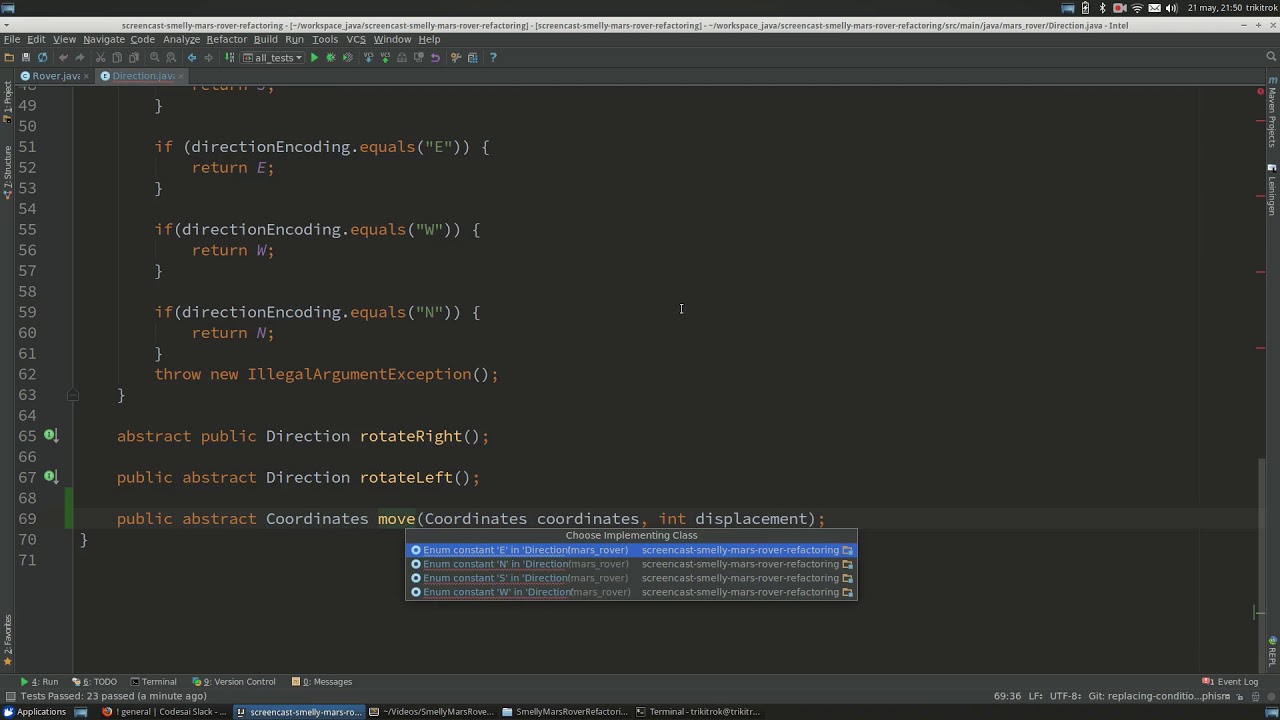Screen dimensions: 1280x720
Task: Click the Make Project build icon
Action: [x=229, y=57]
